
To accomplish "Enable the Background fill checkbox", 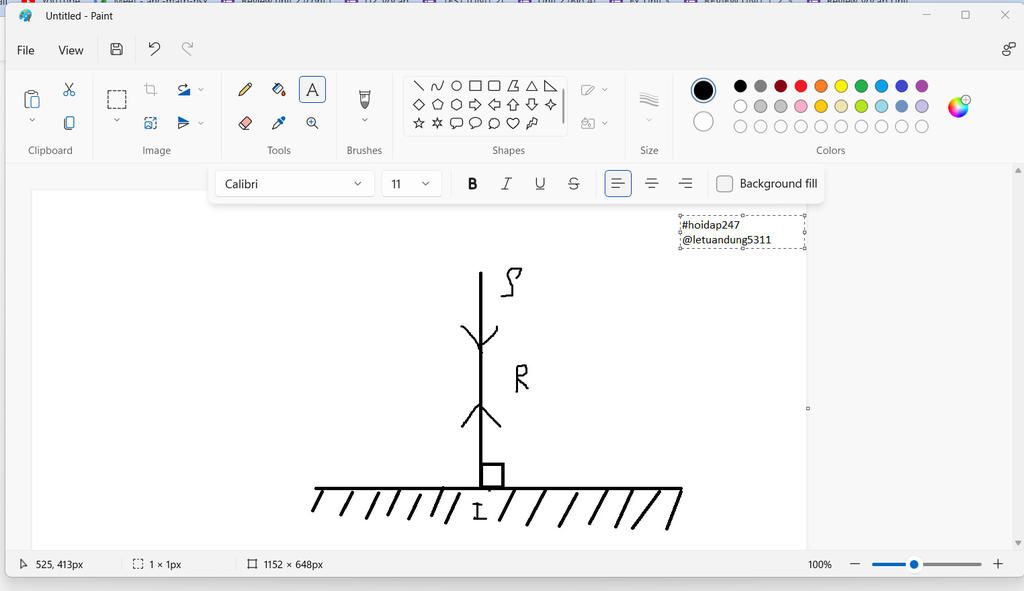I will (724, 184).
